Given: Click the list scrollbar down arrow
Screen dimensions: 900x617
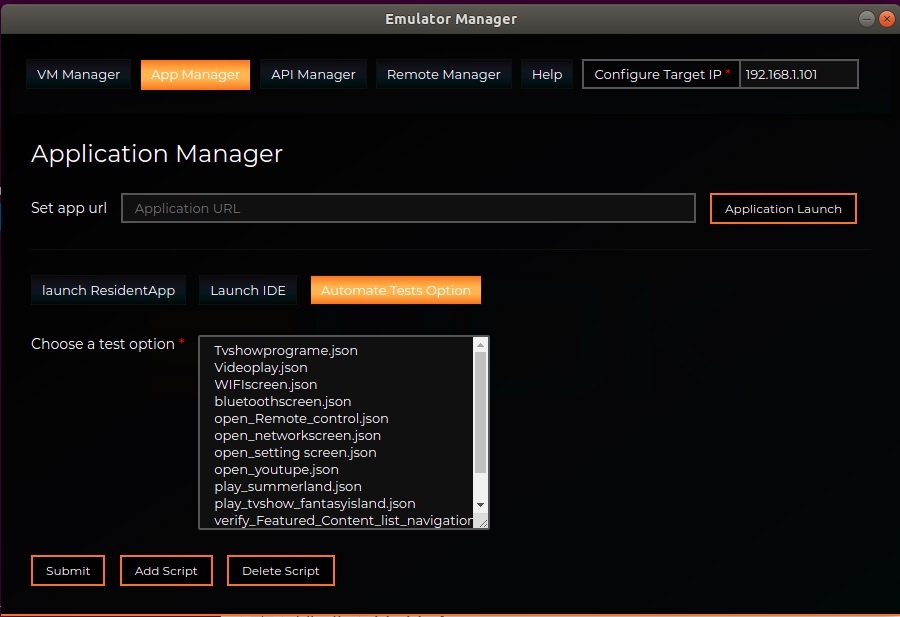Looking at the screenshot, I should pyautogui.click(x=480, y=505).
